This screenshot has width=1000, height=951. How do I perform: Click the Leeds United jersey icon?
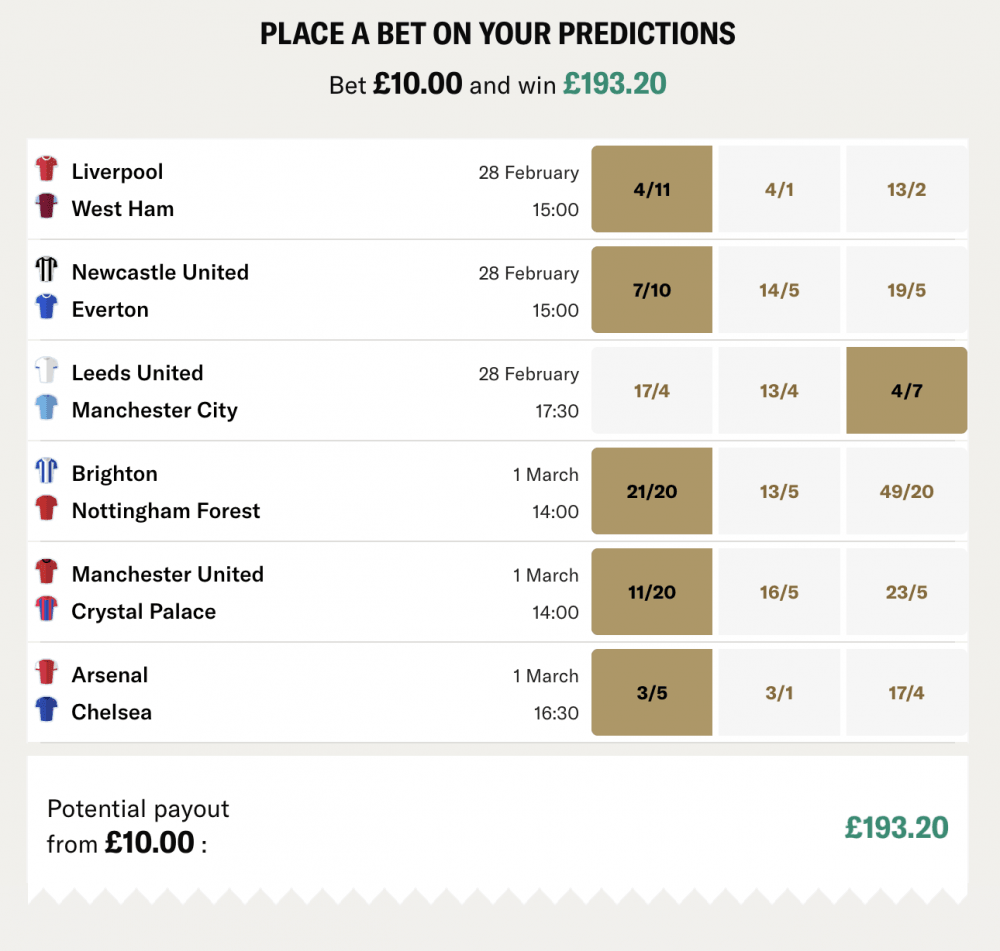[x=47, y=372]
